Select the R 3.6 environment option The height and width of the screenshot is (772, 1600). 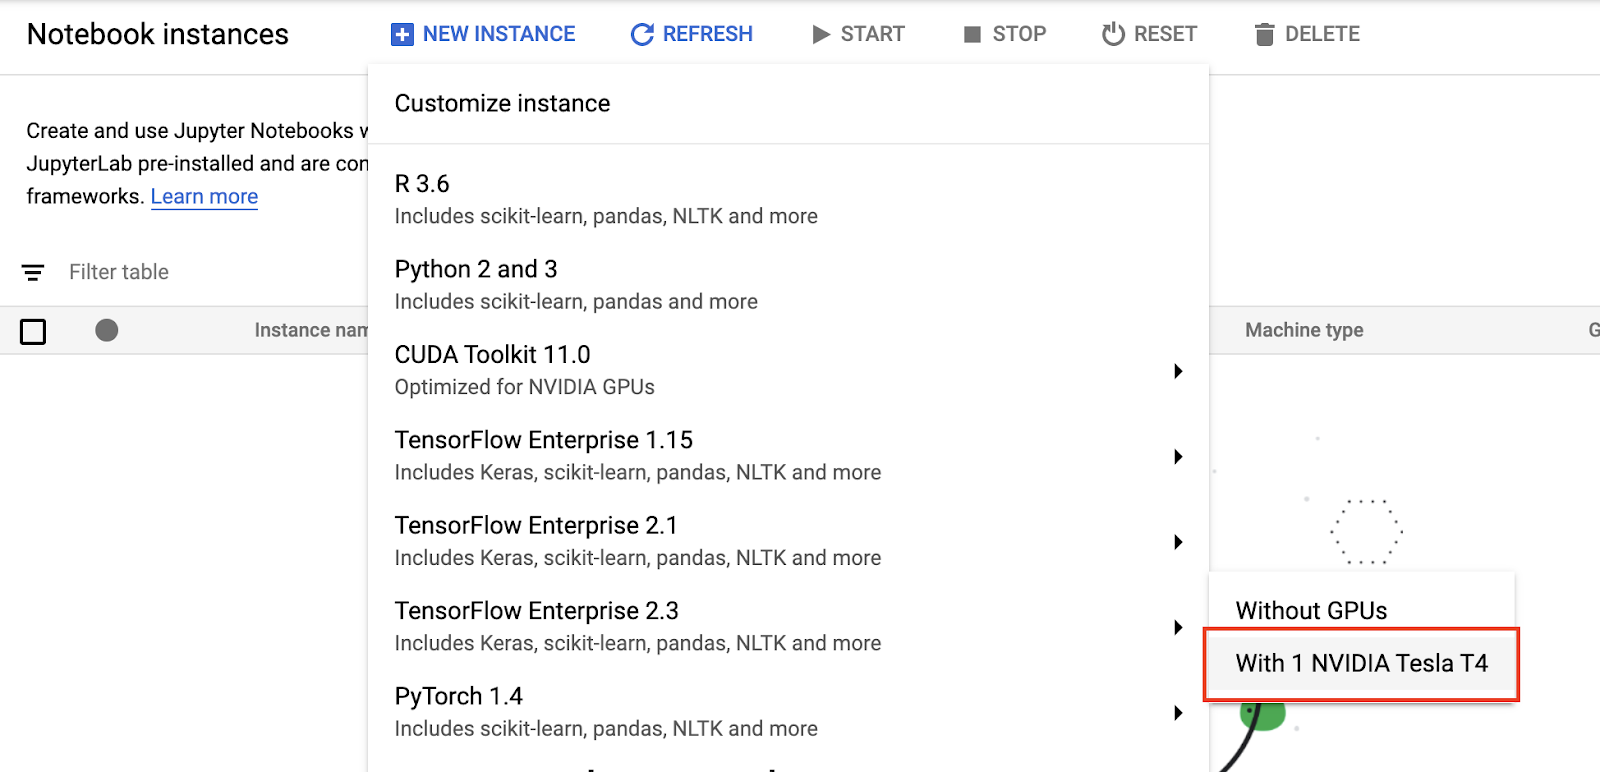(788, 199)
